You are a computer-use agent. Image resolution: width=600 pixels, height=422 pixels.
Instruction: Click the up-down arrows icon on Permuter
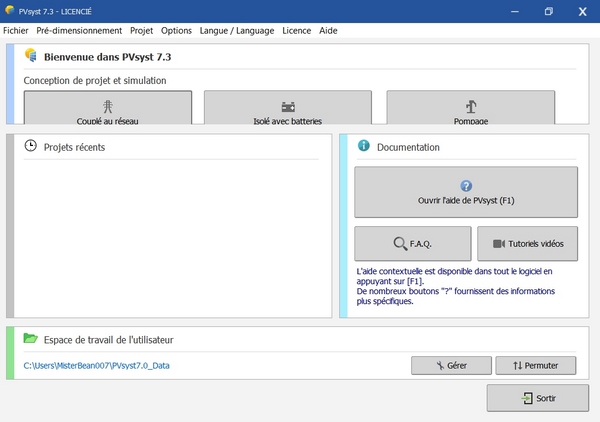click(518, 366)
